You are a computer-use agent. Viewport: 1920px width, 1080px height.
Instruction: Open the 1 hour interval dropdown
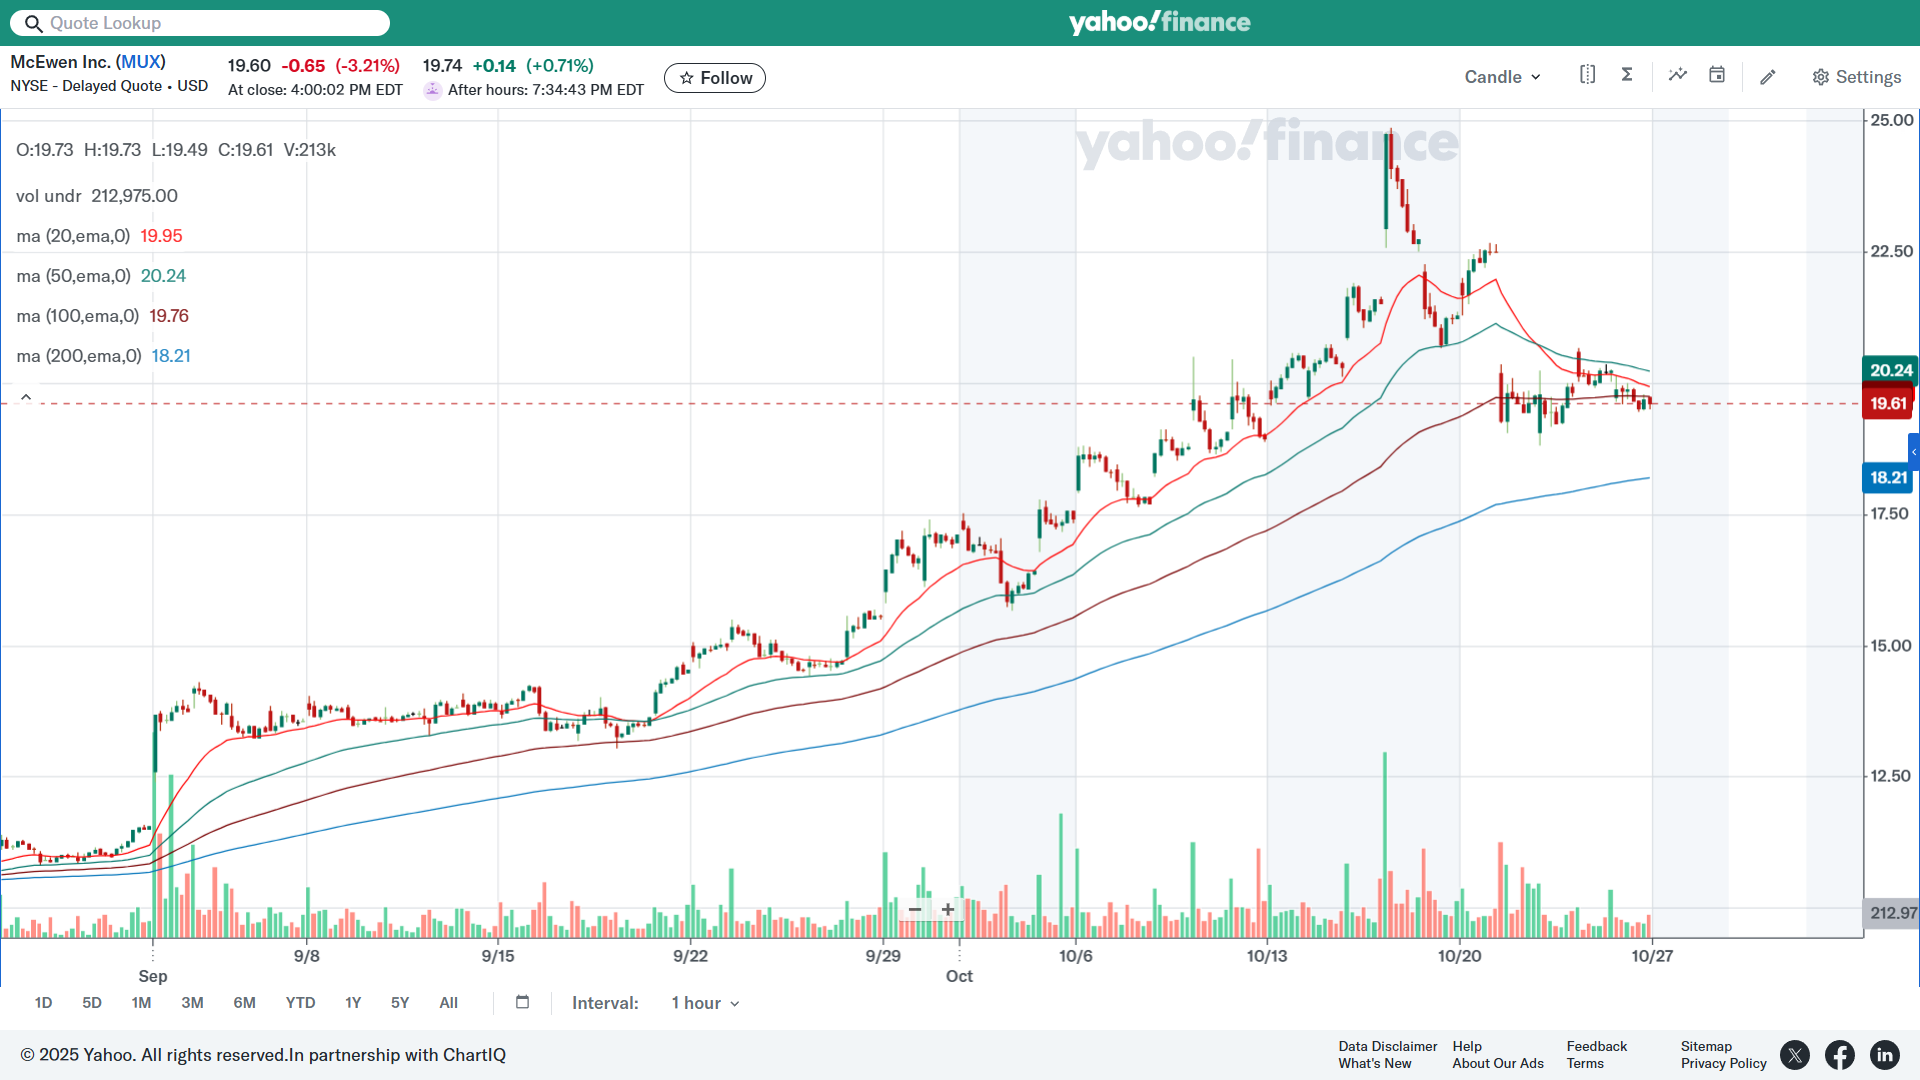[x=705, y=1003]
